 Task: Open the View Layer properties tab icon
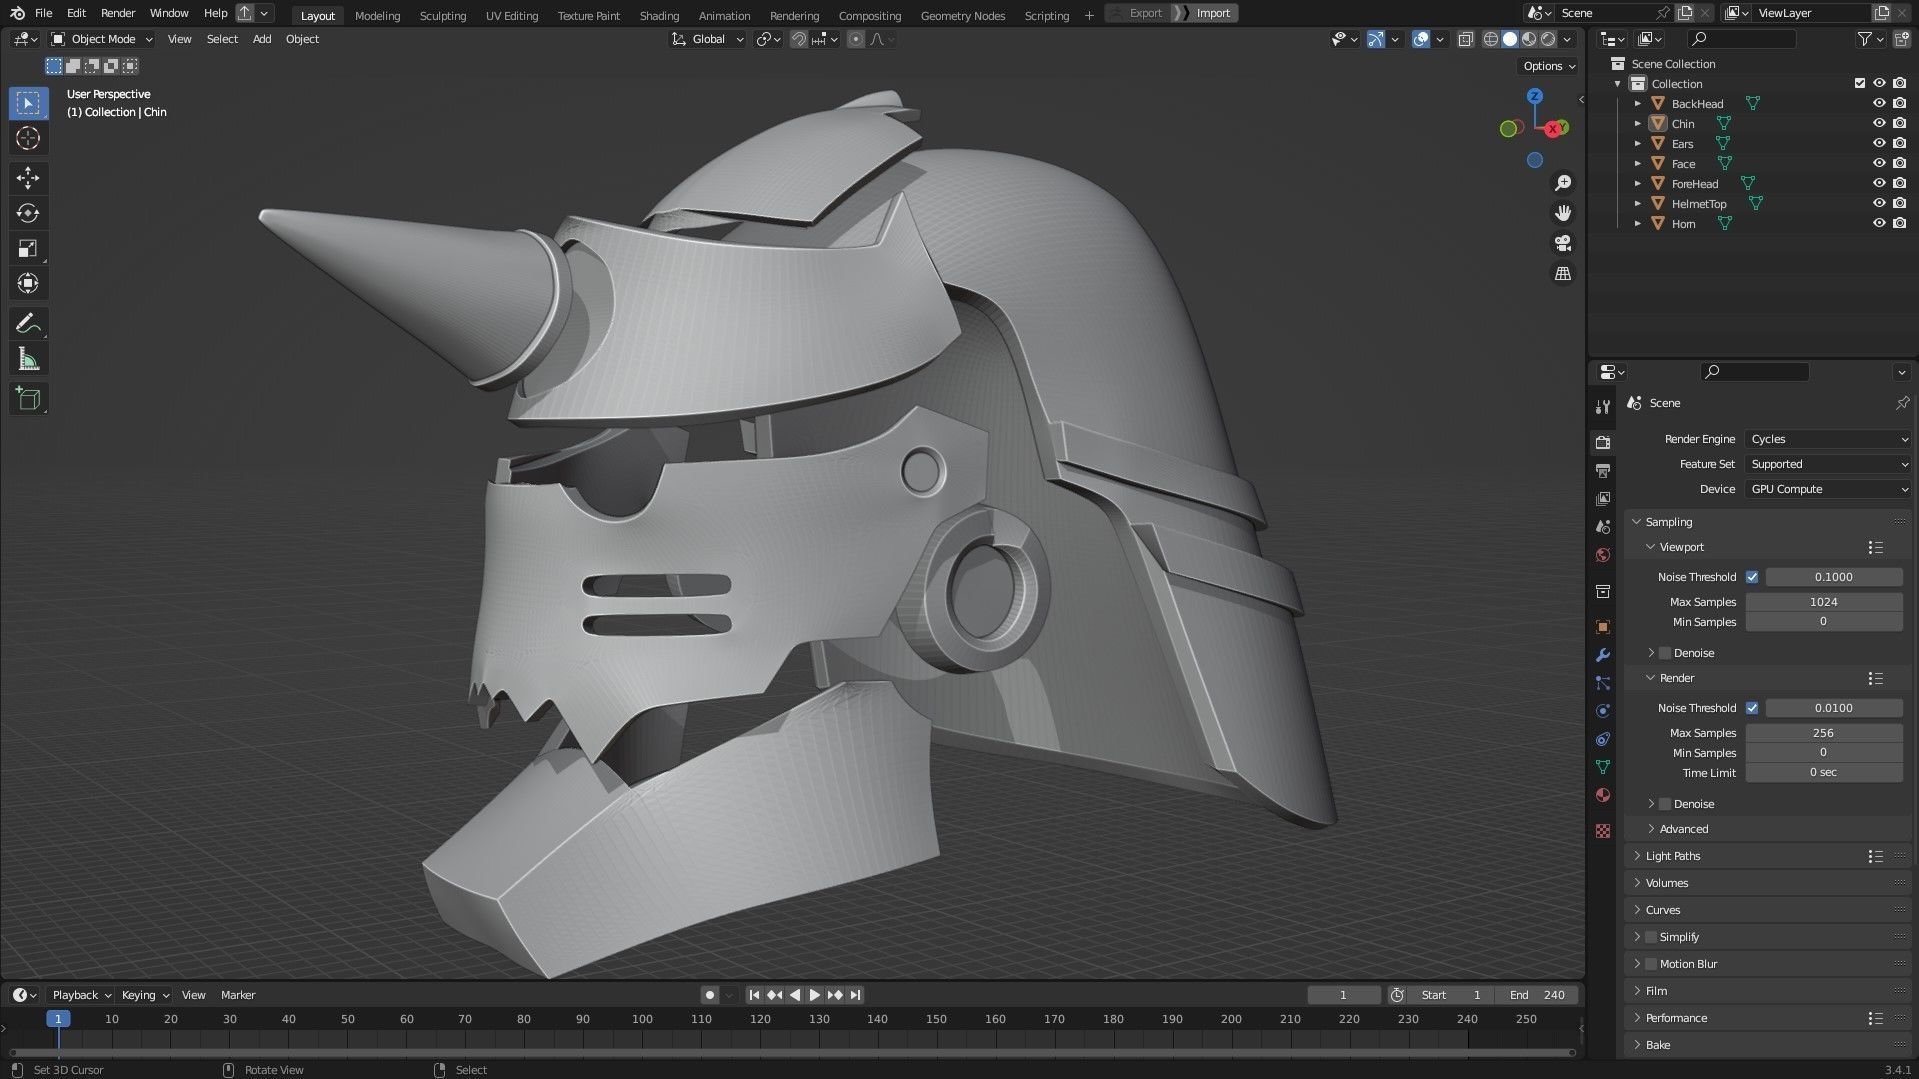click(1603, 498)
